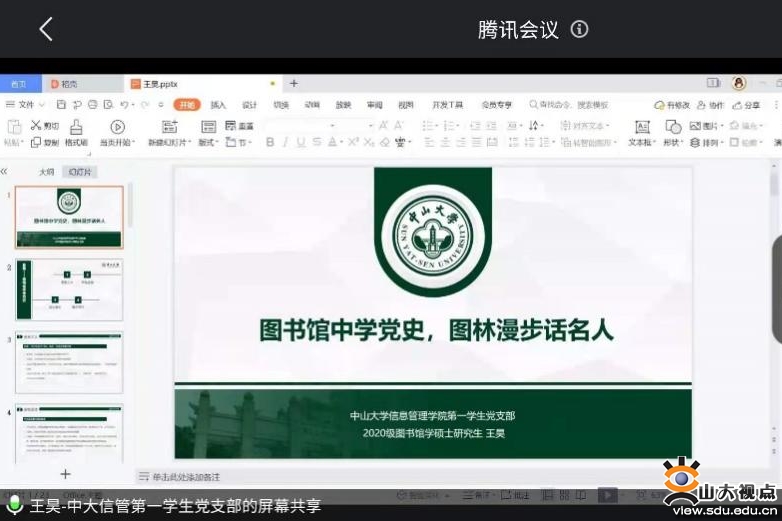The image size is (782, 521).
Task: Switch to reading view in status bar
Action: pyautogui.click(x=581, y=495)
